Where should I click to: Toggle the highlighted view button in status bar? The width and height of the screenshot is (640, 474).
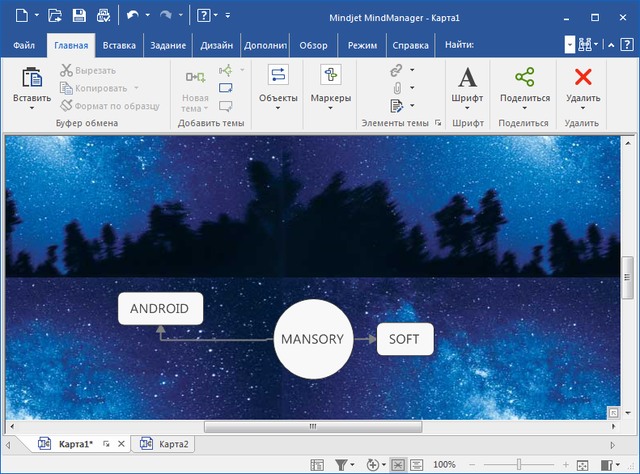[398, 465]
